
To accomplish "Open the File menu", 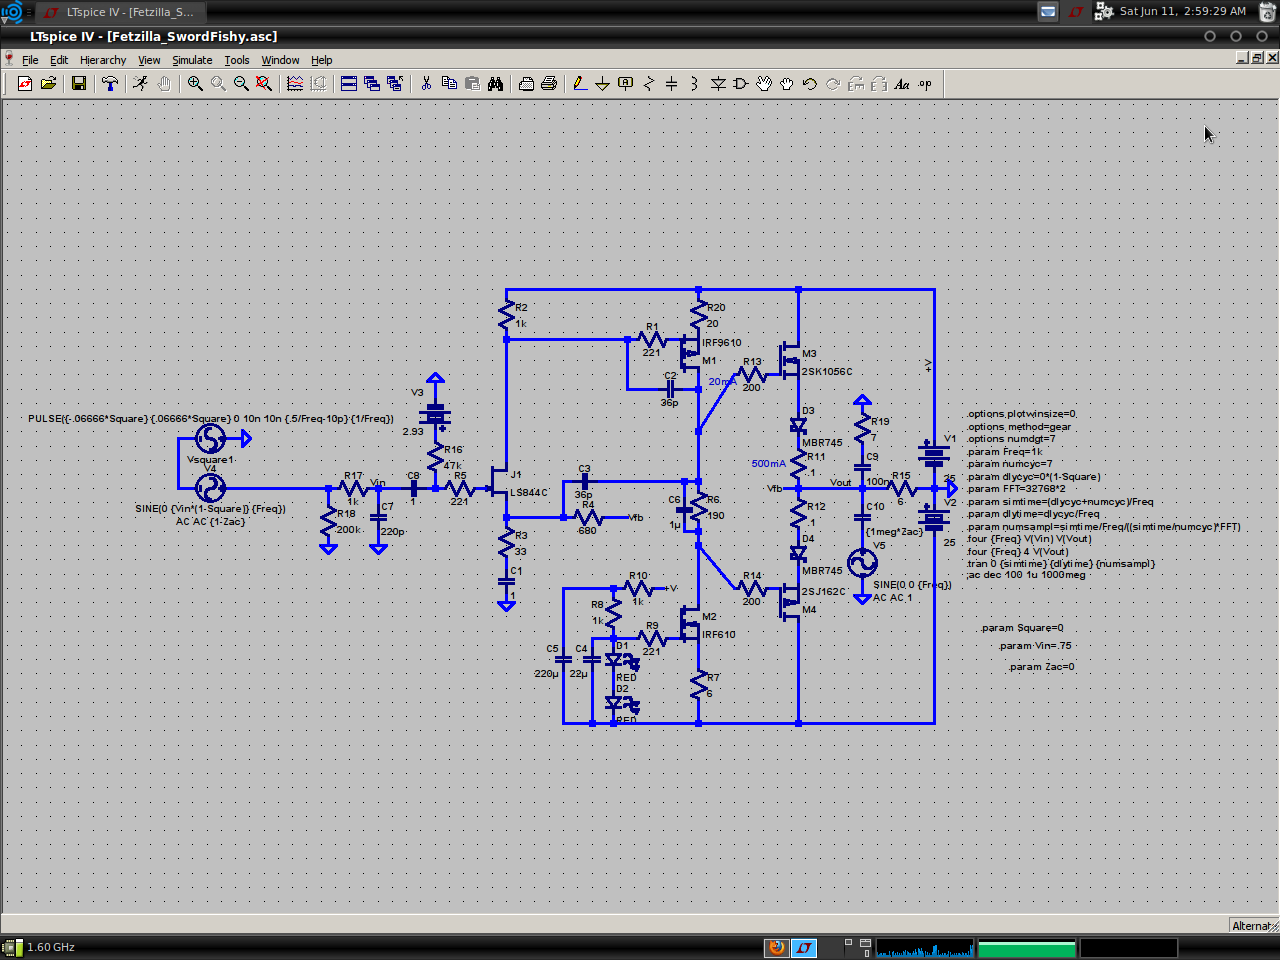I will [x=30, y=60].
